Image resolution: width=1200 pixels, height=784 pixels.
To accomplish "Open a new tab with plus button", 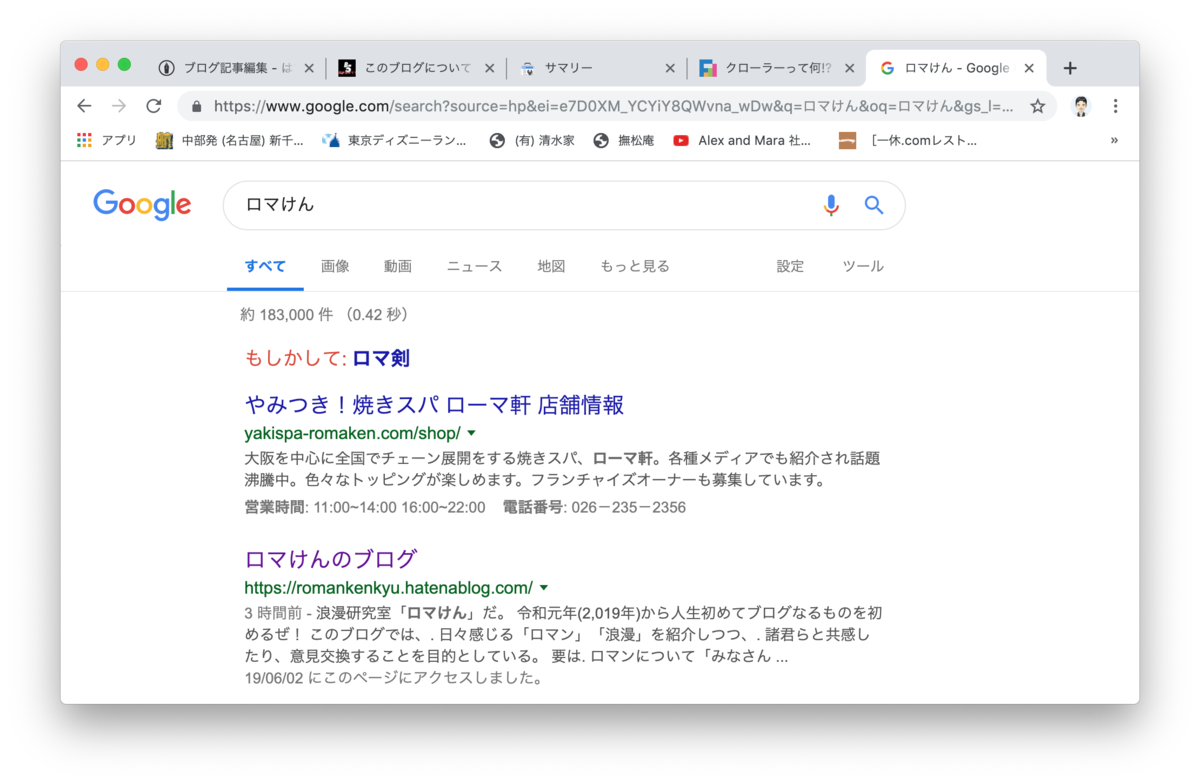I will pos(1070,68).
